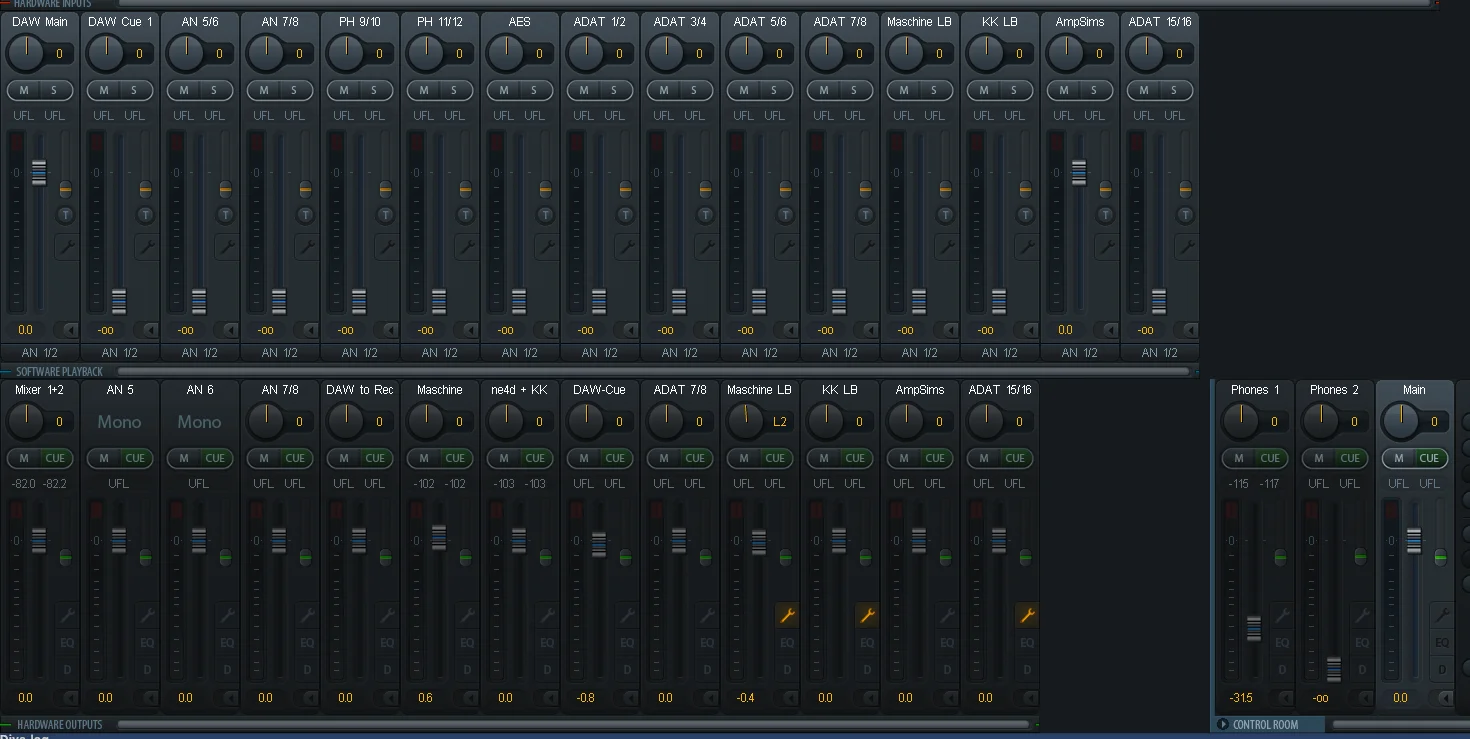Open D dynamics on Phones 2 channel
The width and height of the screenshot is (1470, 739).
pos(1362,670)
